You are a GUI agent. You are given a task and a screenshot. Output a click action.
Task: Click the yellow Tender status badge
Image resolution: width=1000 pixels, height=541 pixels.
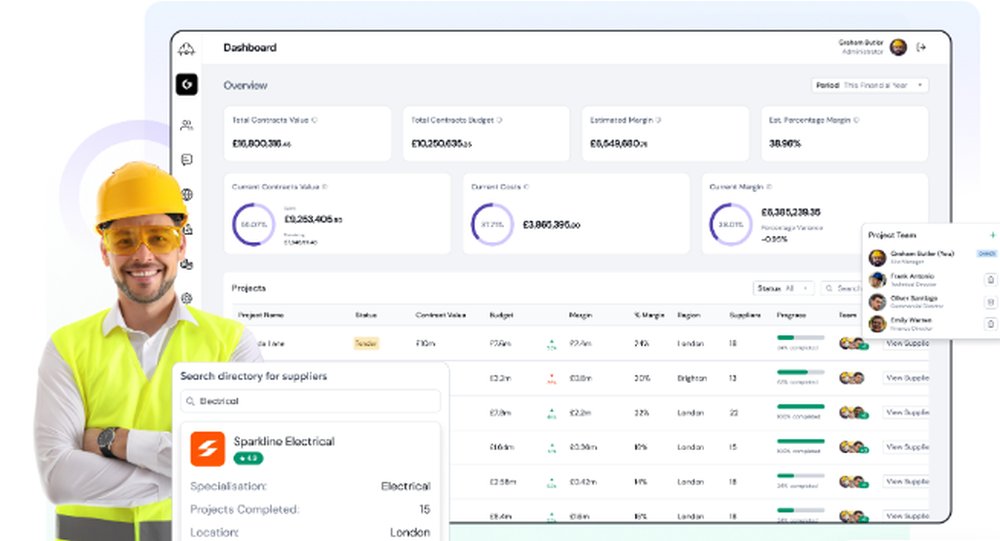366,343
